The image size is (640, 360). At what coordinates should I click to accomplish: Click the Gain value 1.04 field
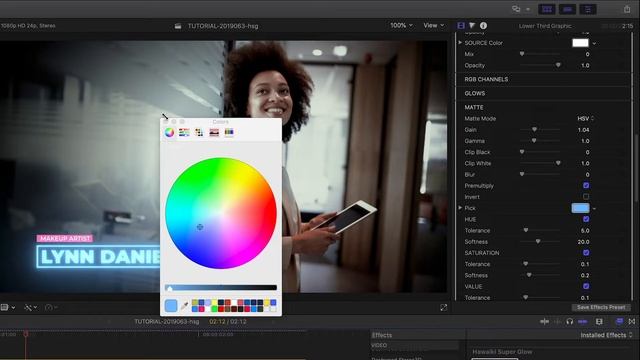coord(584,130)
